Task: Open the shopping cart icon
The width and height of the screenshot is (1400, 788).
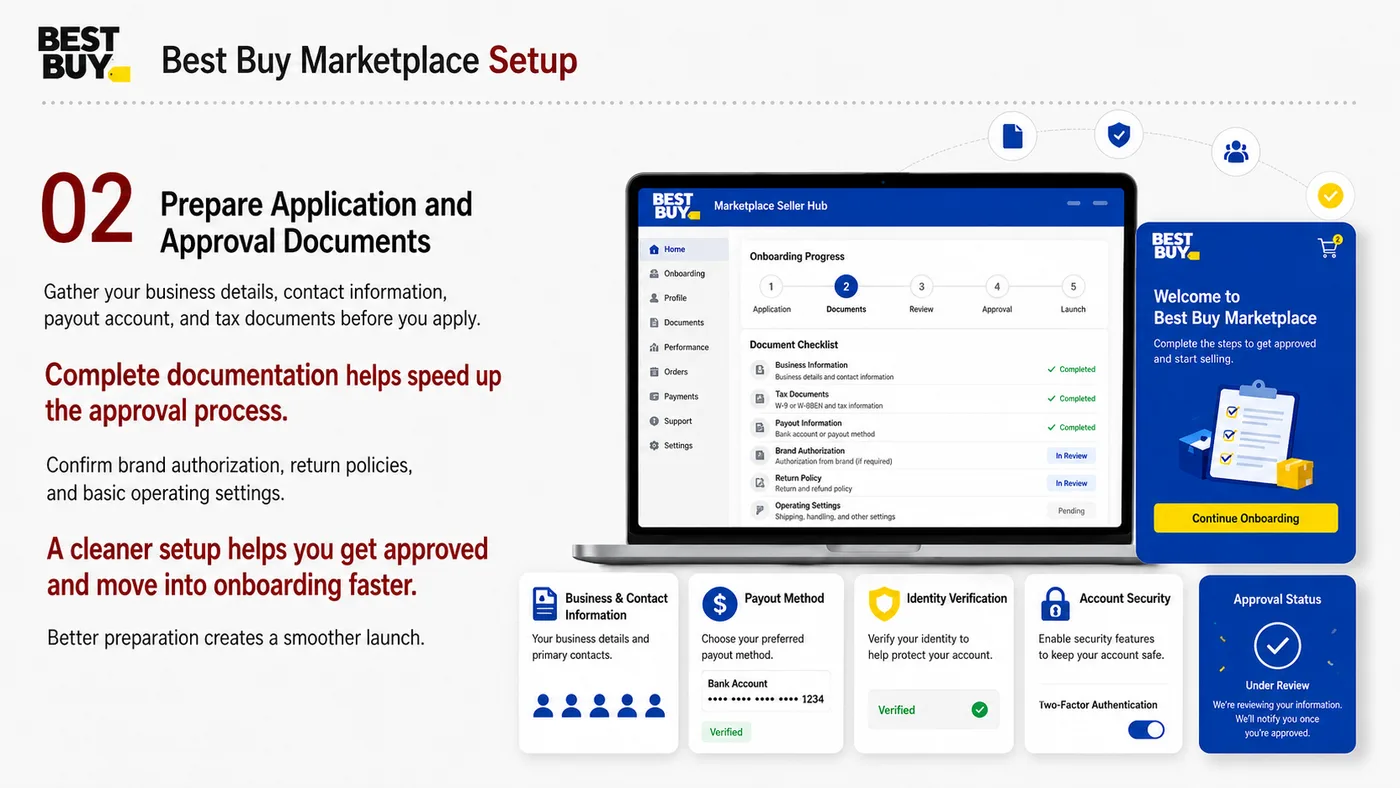Action: point(1329,246)
